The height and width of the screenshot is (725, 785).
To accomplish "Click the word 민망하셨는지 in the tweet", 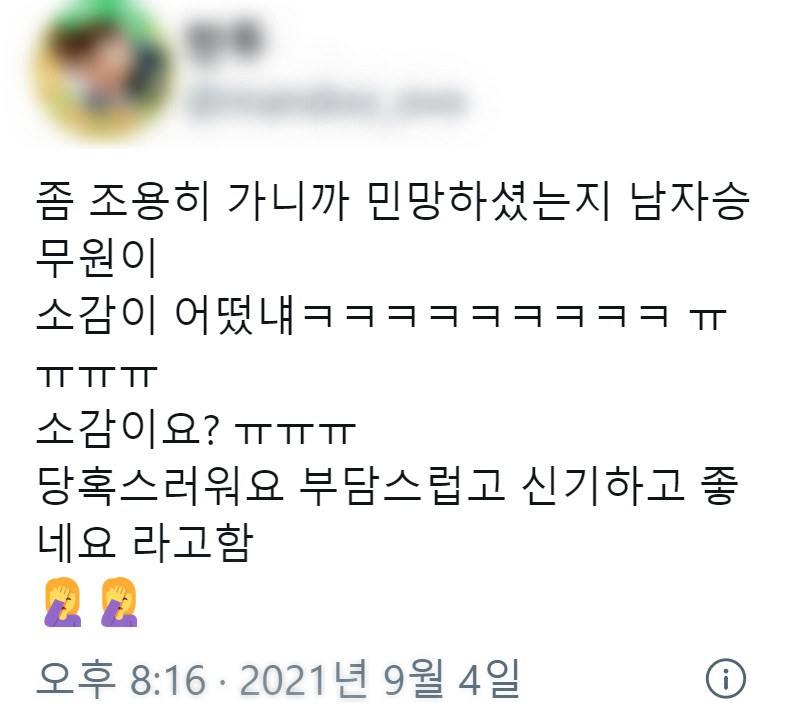I will click(x=490, y=202).
